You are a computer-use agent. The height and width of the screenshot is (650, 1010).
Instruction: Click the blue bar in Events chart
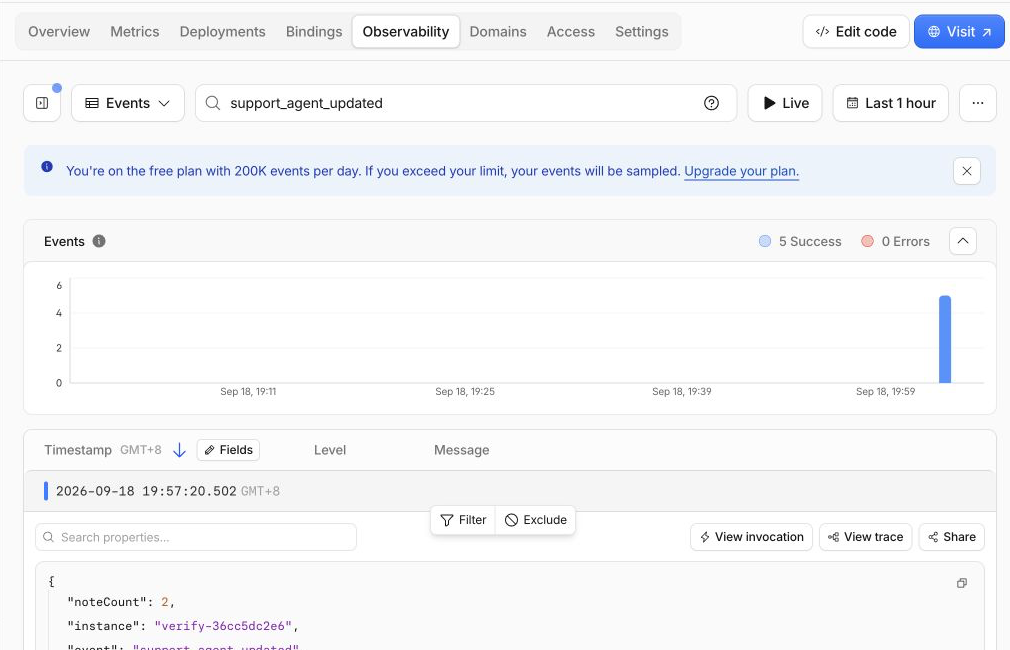[945, 339]
